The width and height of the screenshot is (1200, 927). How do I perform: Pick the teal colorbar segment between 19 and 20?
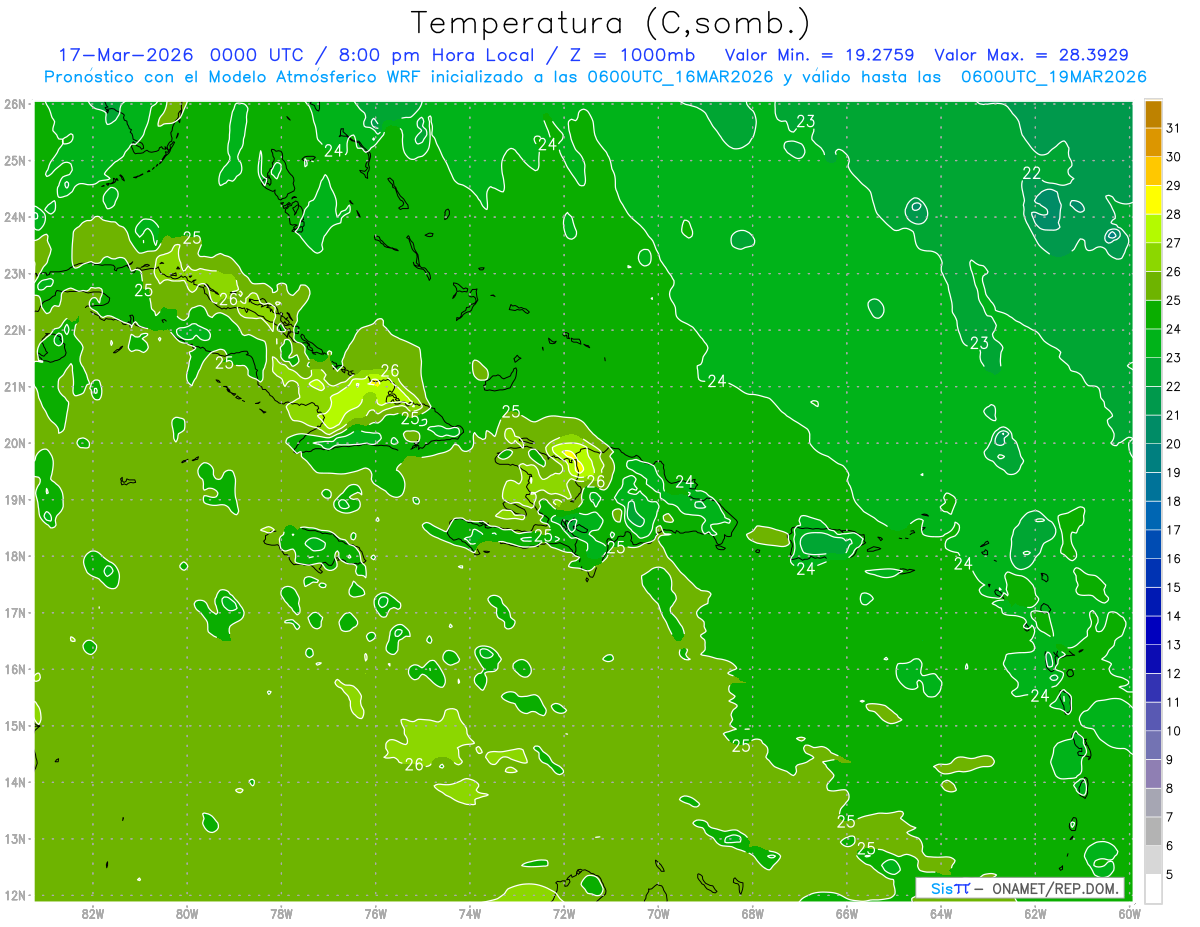1153,458
